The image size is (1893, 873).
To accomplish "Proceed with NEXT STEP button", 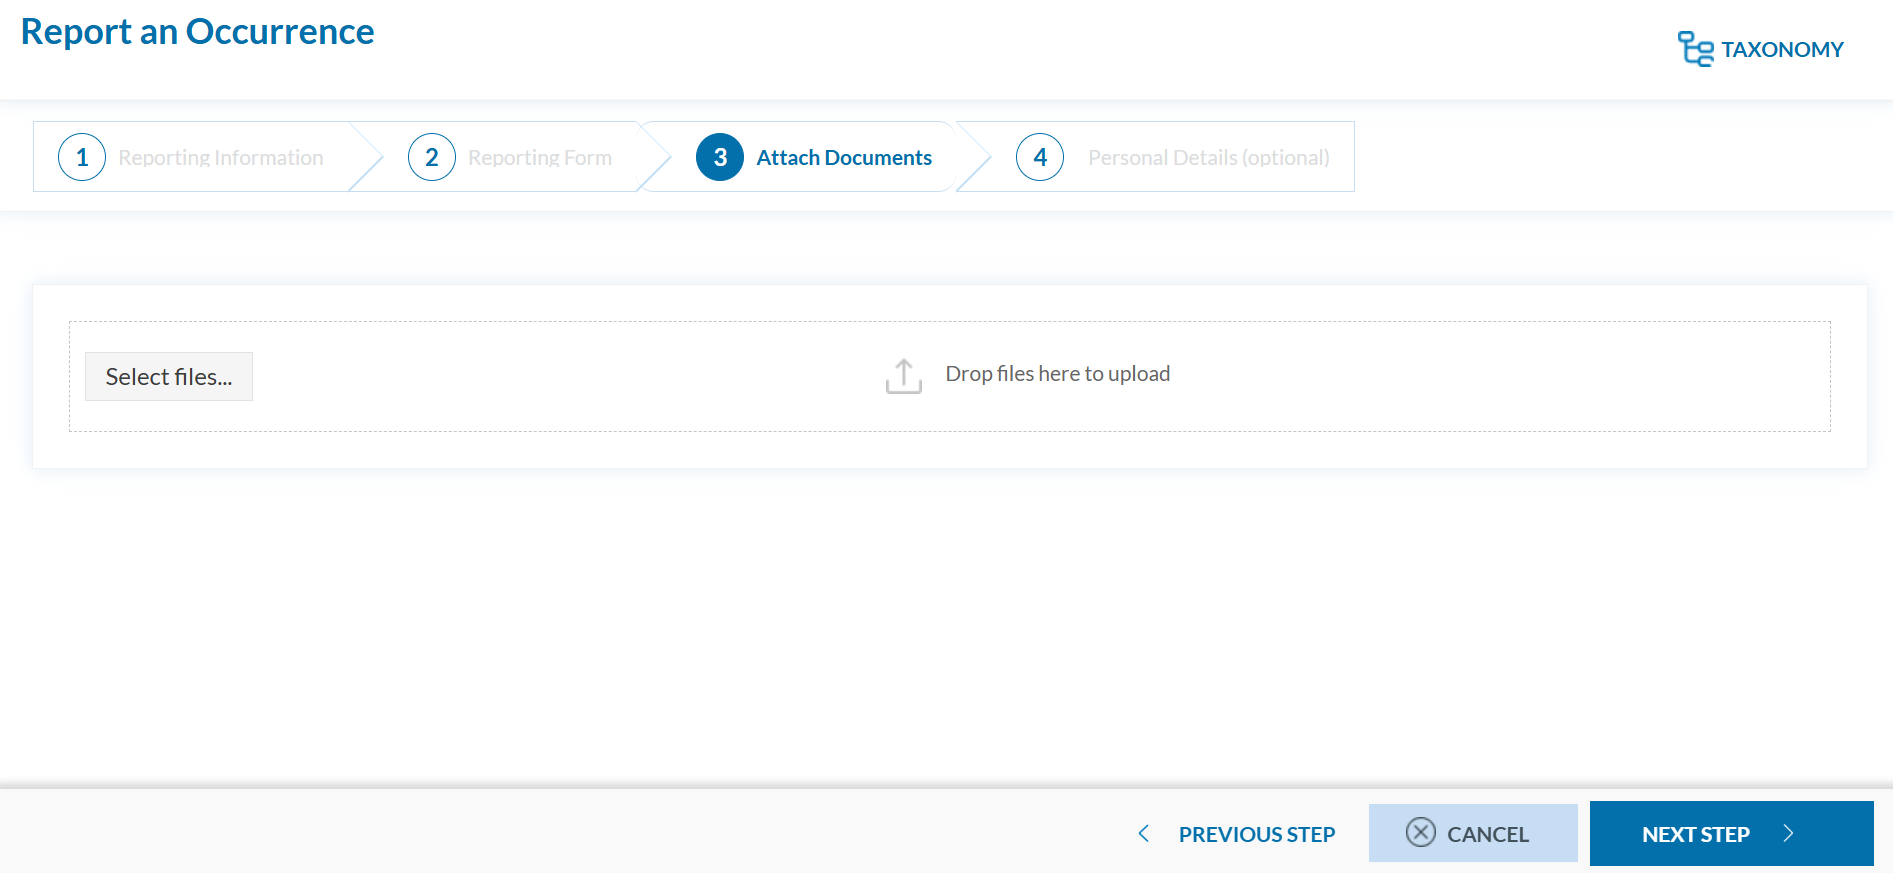I will pyautogui.click(x=1732, y=833).
